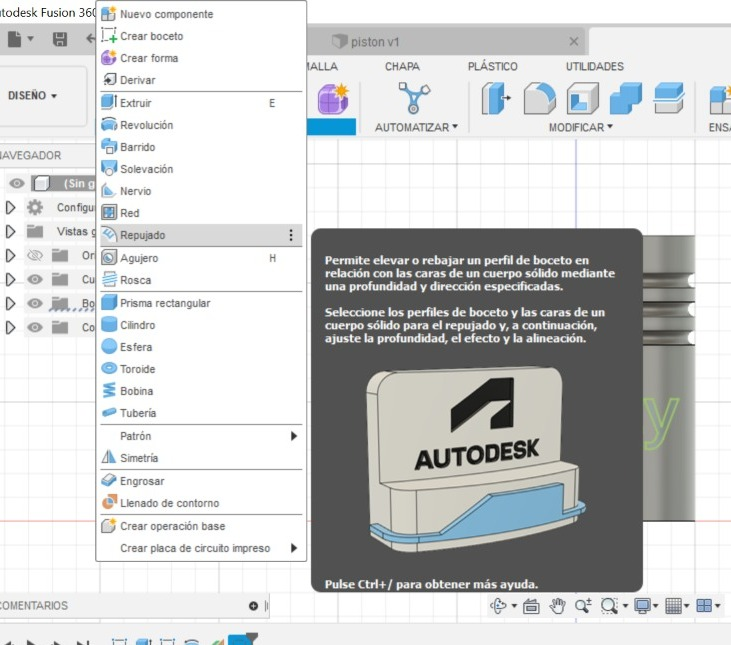Expand the Patrón submenu
This screenshot has width=731, height=645.
(201, 436)
